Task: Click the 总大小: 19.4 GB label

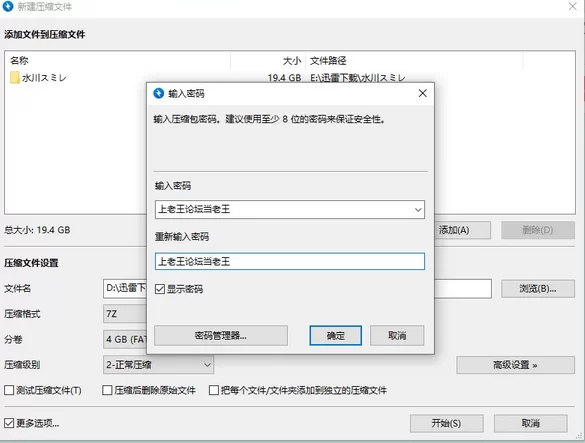Action: pyautogui.click(x=37, y=230)
